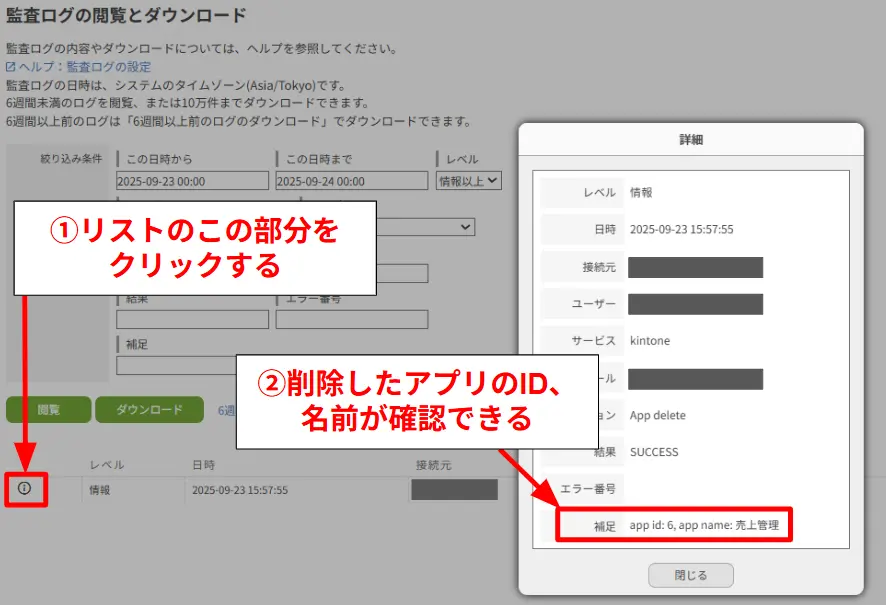Screen dimensions: 886x605
Task: Click the info icon in the log row
Action: [x=25, y=489]
